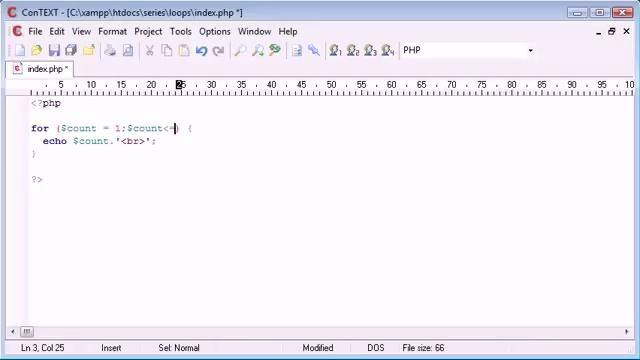Run user command 2 icon
Image resolution: width=640 pixels, height=360 pixels.
click(353, 51)
